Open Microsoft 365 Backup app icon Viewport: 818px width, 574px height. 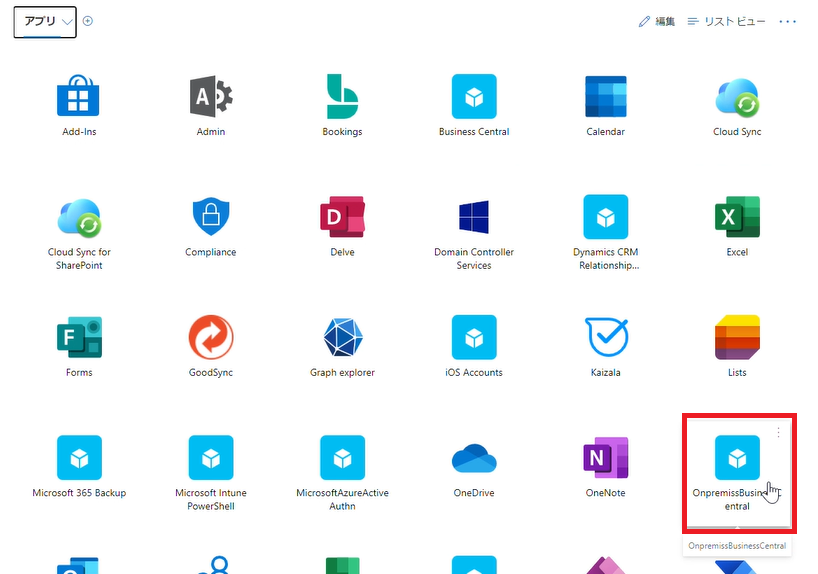click(79, 458)
